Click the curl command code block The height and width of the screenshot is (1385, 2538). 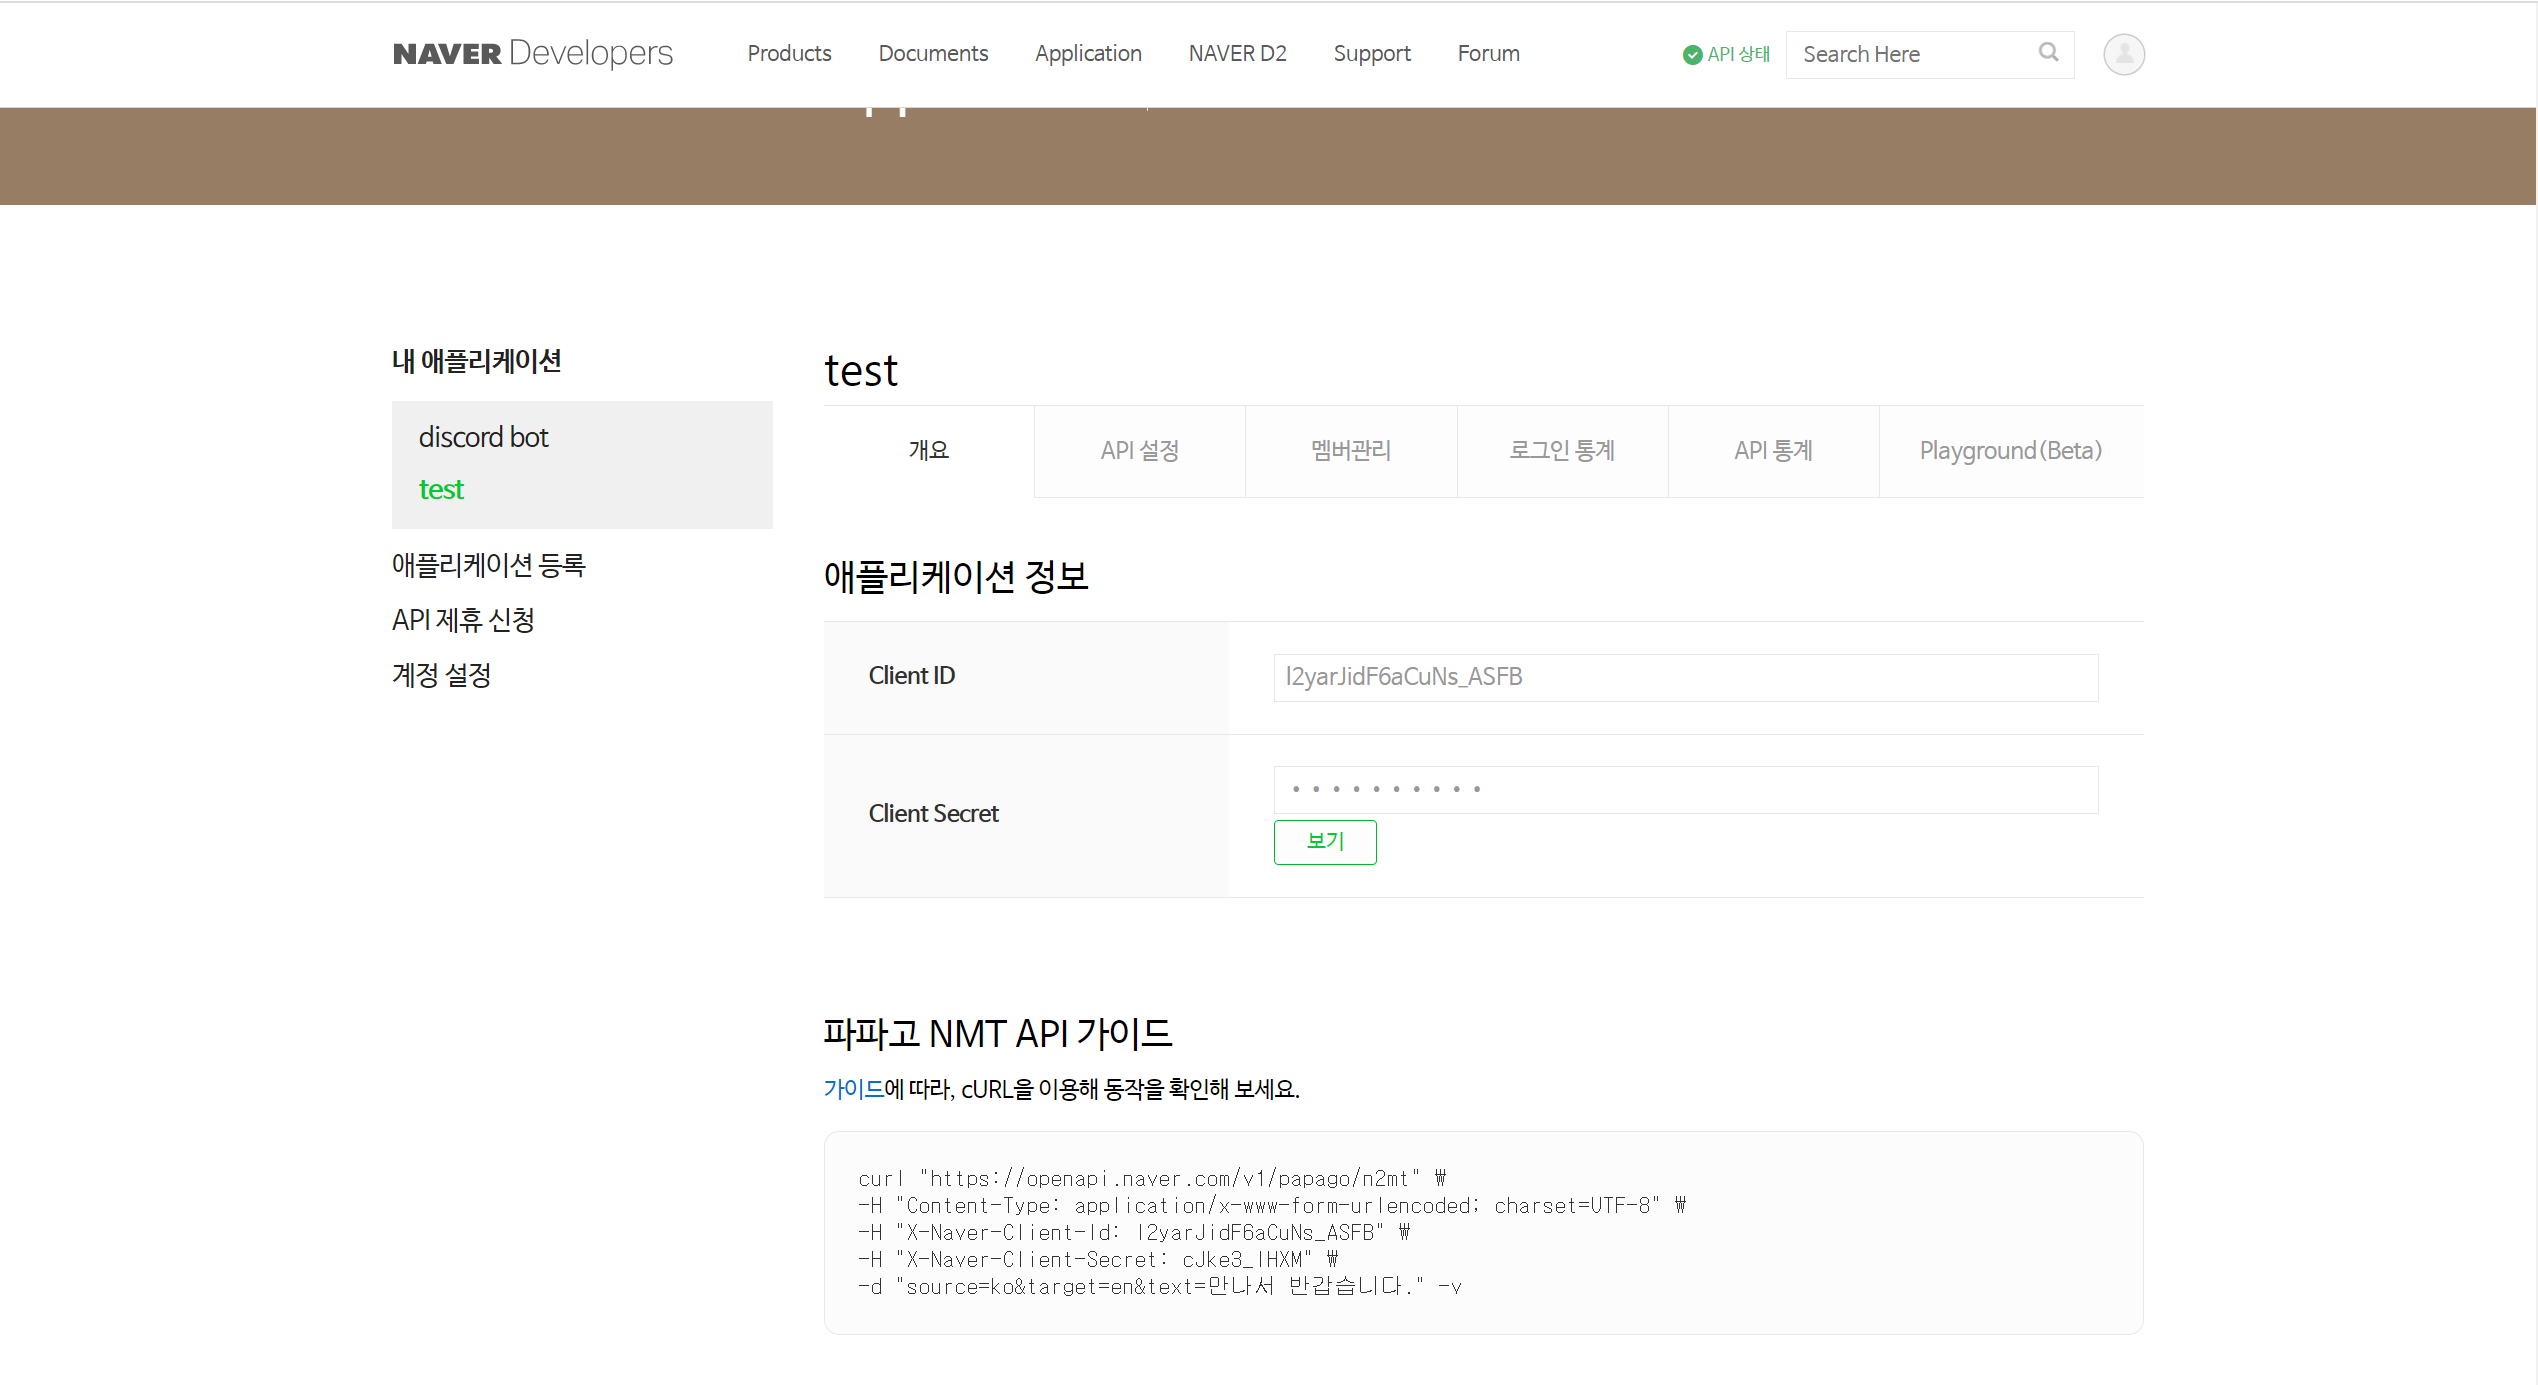tap(1483, 1232)
